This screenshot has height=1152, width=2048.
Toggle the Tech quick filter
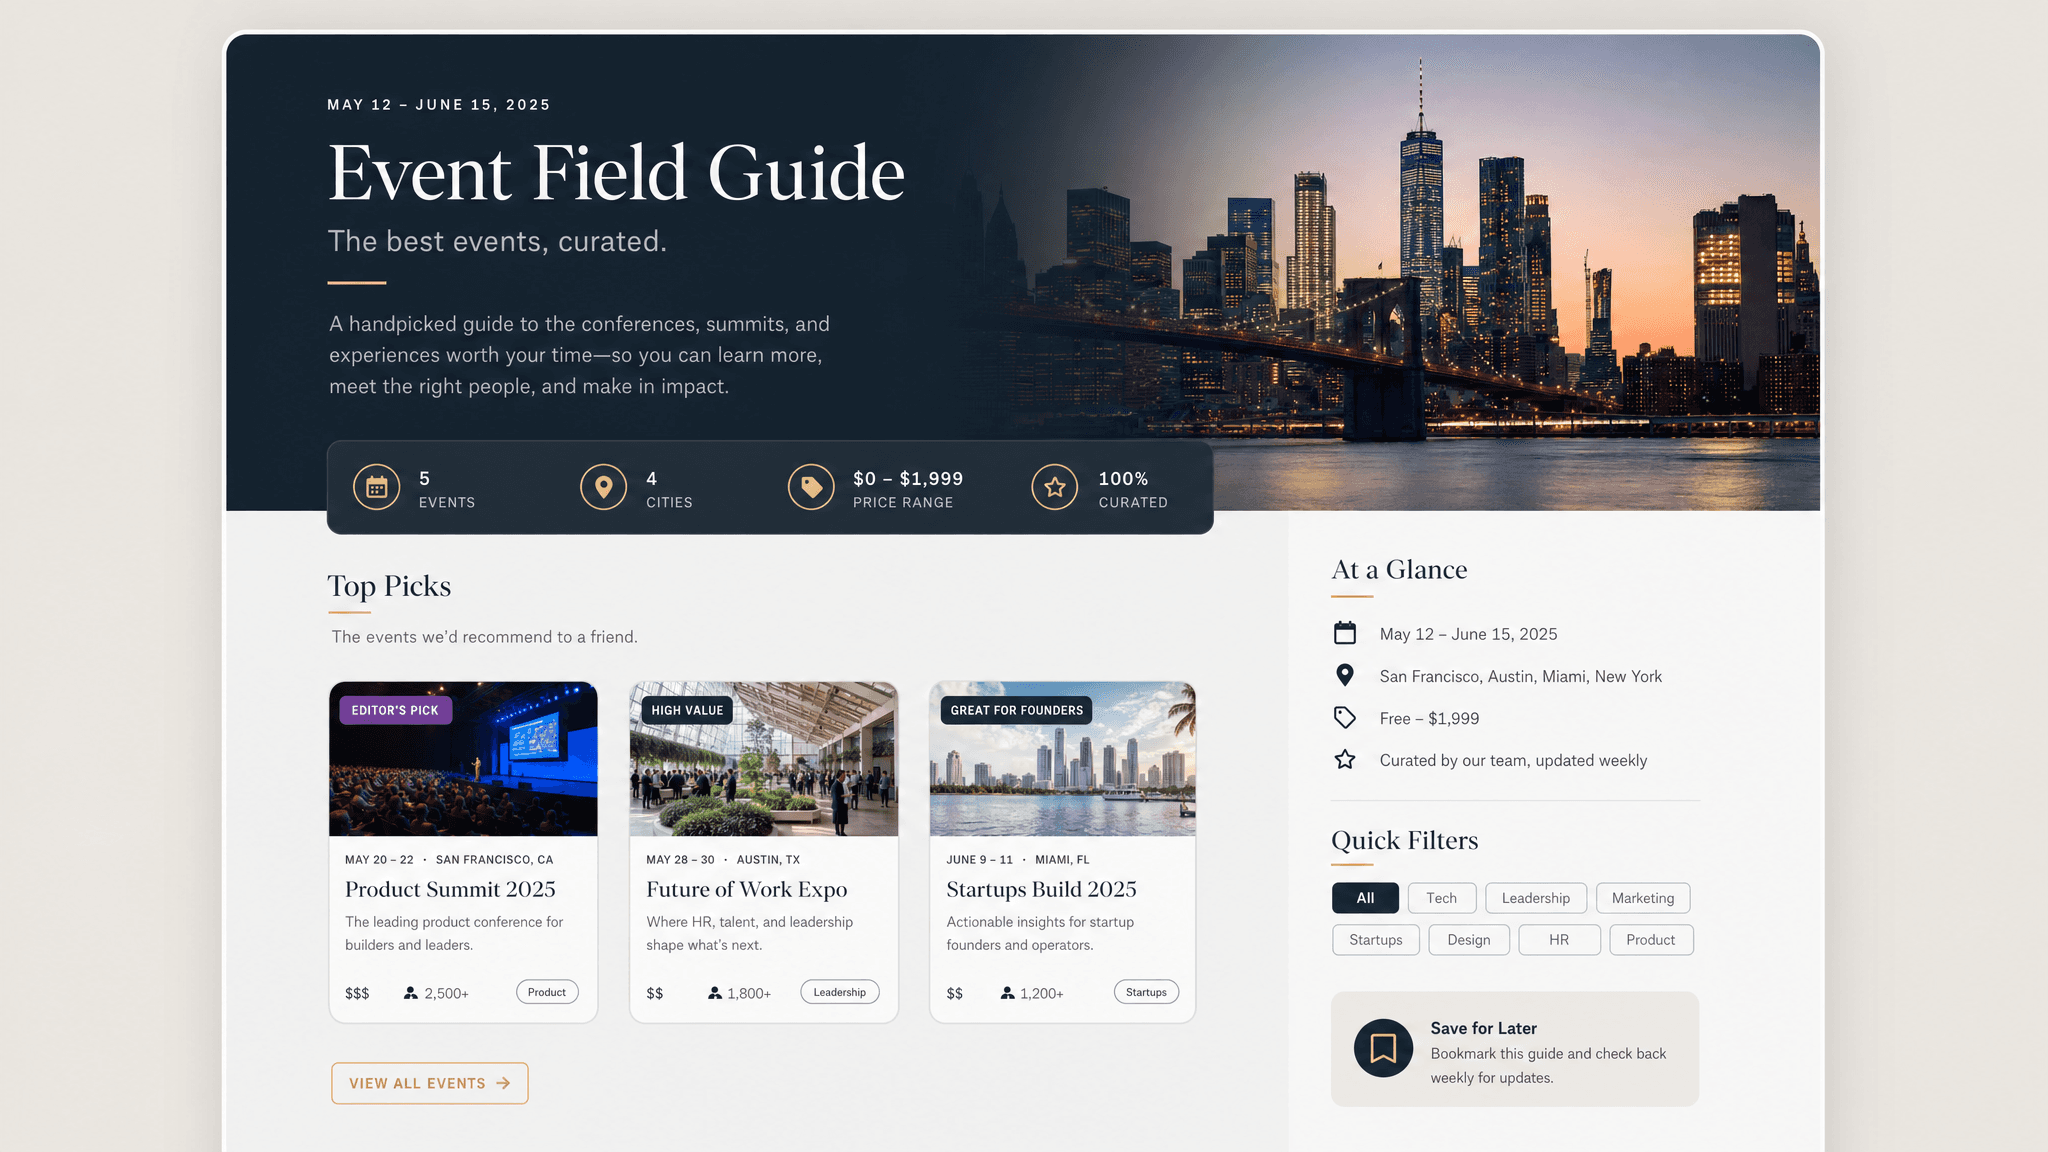(1441, 898)
